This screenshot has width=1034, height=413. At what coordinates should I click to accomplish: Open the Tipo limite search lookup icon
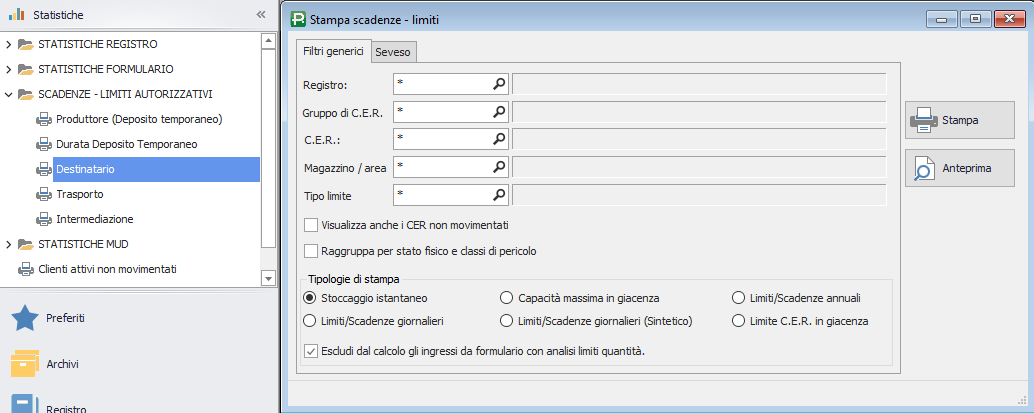tap(499, 194)
